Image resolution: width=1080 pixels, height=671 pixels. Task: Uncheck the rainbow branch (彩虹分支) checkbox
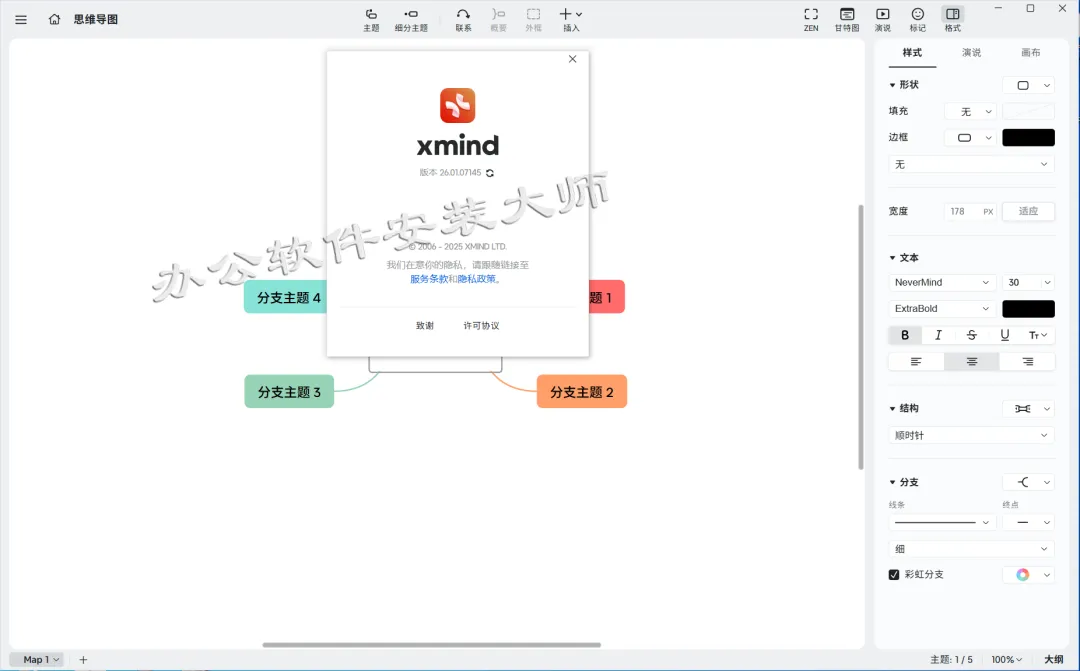894,575
